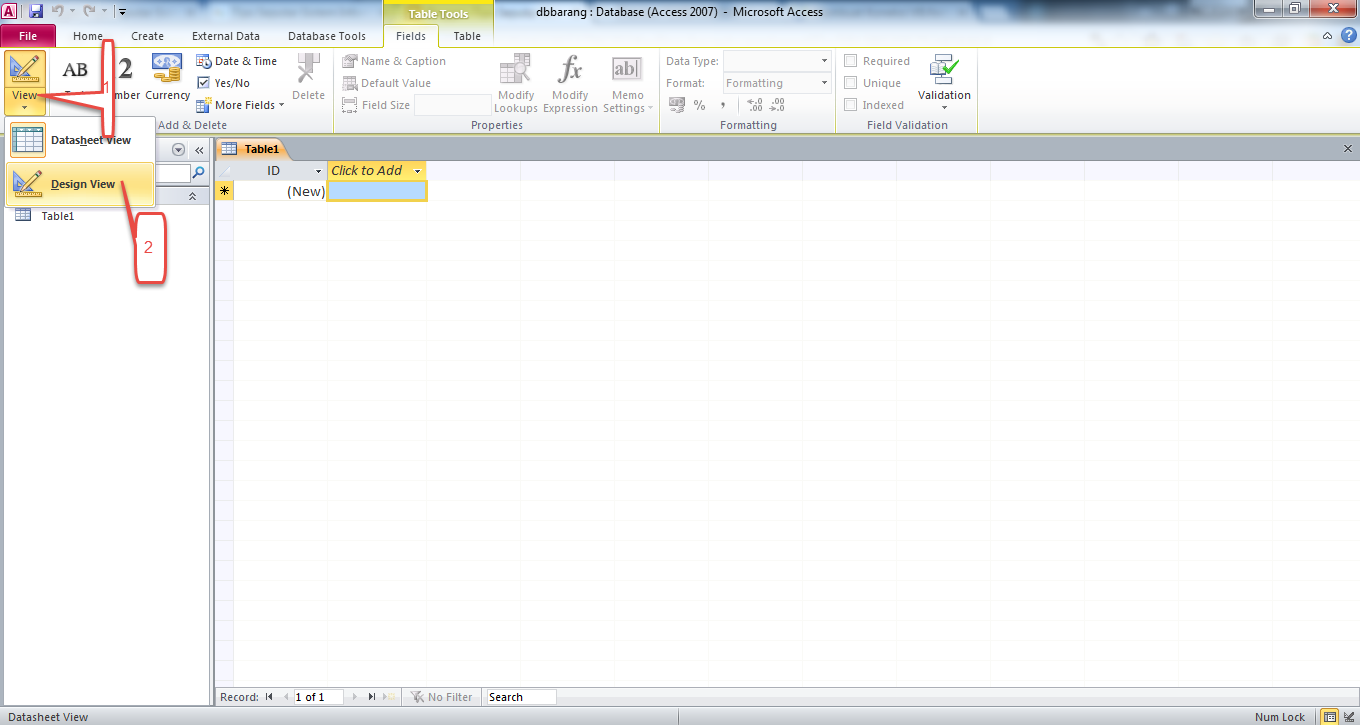This screenshot has width=1360, height=725.
Task: Click the Access application logo icon
Action: click(10, 11)
